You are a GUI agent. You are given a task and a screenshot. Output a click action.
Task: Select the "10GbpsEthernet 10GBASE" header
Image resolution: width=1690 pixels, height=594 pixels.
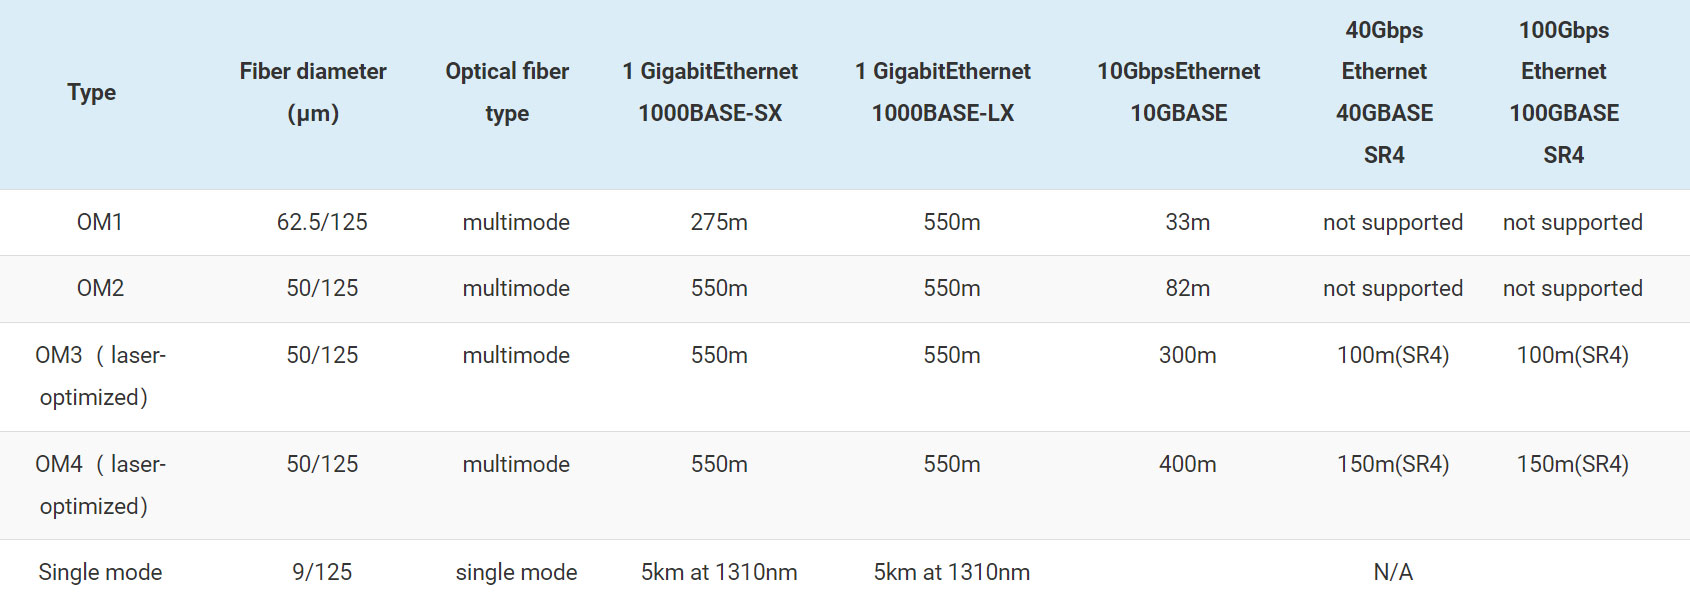click(x=1179, y=92)
